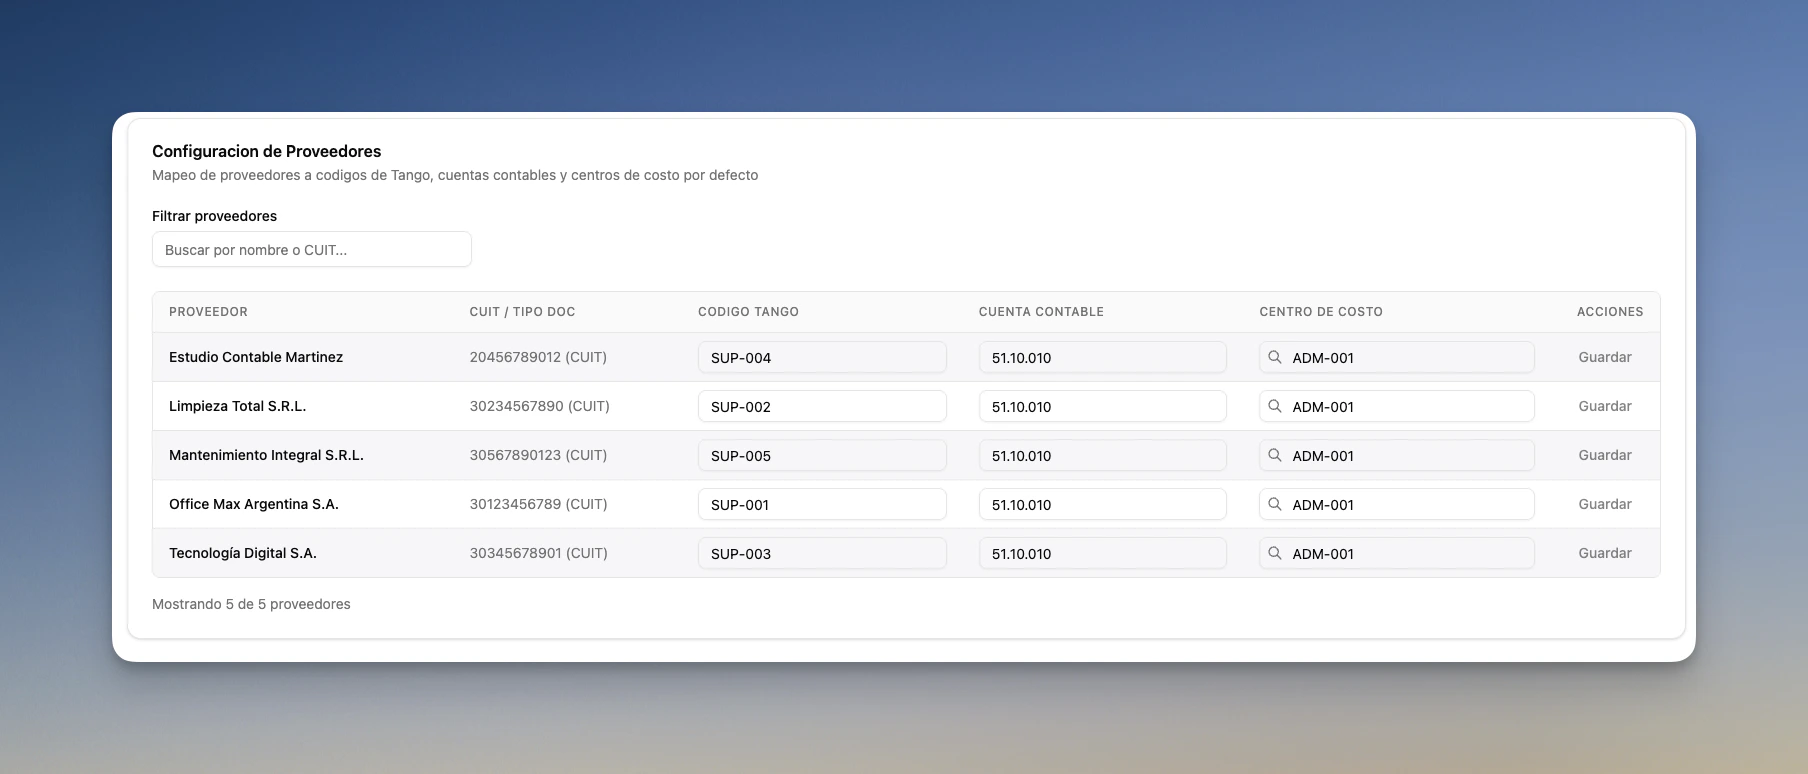Click Guardar for Mantenimiento Integral S.R.L.

pos(1605,455)
